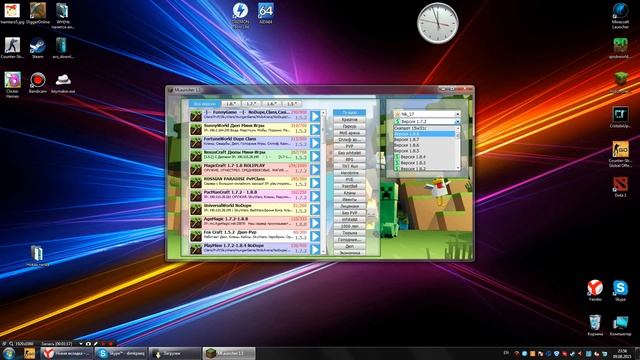This screenshot has height=360, width=640.
Task: Switch to the Skype taskbar window
Action: (120, 353)
